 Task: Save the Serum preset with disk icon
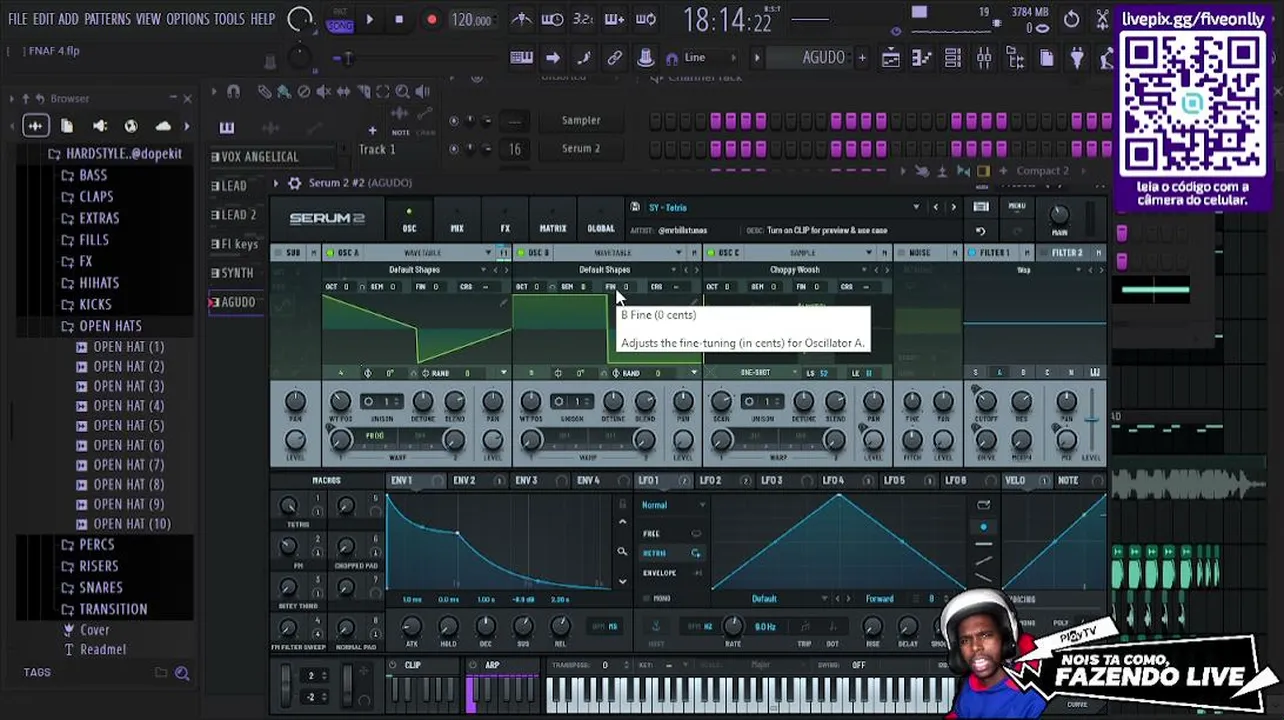[x=634, y=207]
